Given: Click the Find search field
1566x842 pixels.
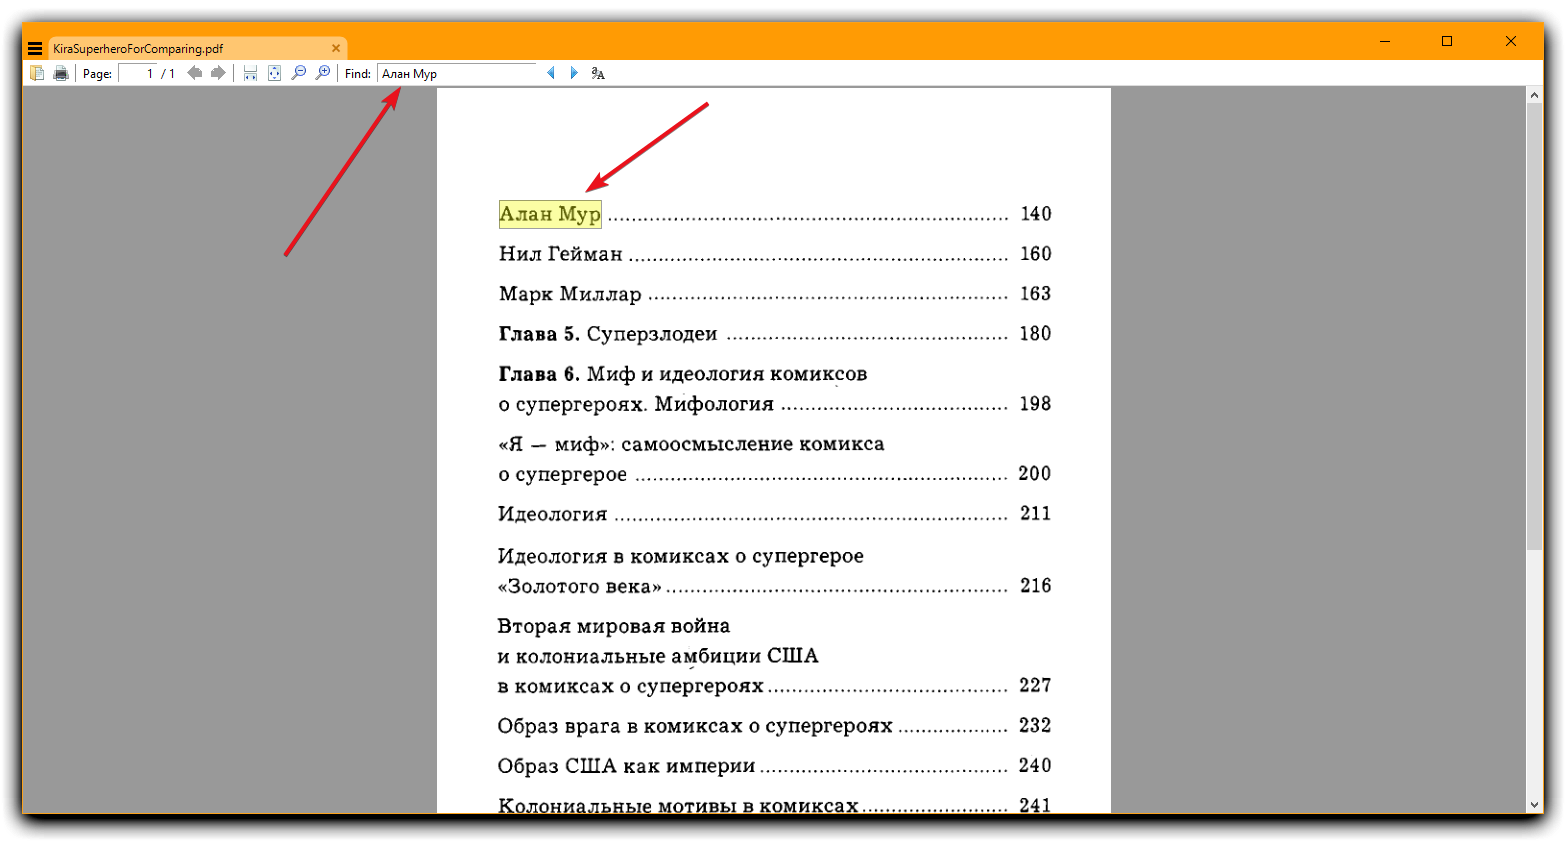Looking at the screenshot, I should pyautogui.click(x=457, y=73).
